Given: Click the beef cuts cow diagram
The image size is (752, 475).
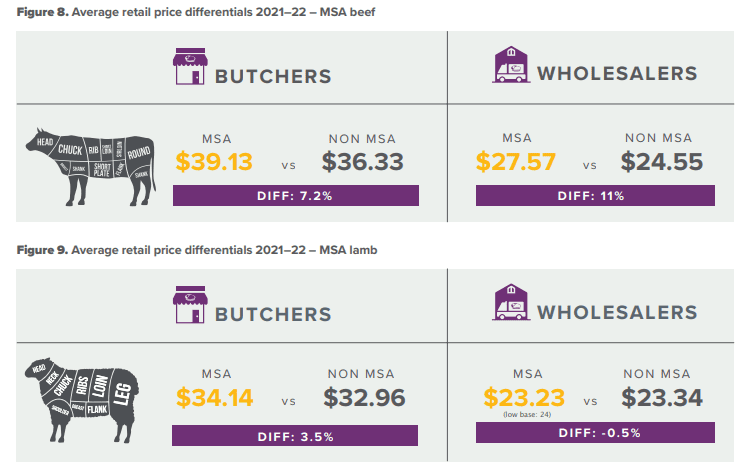Looking at the screenshot, I should 91,167.
